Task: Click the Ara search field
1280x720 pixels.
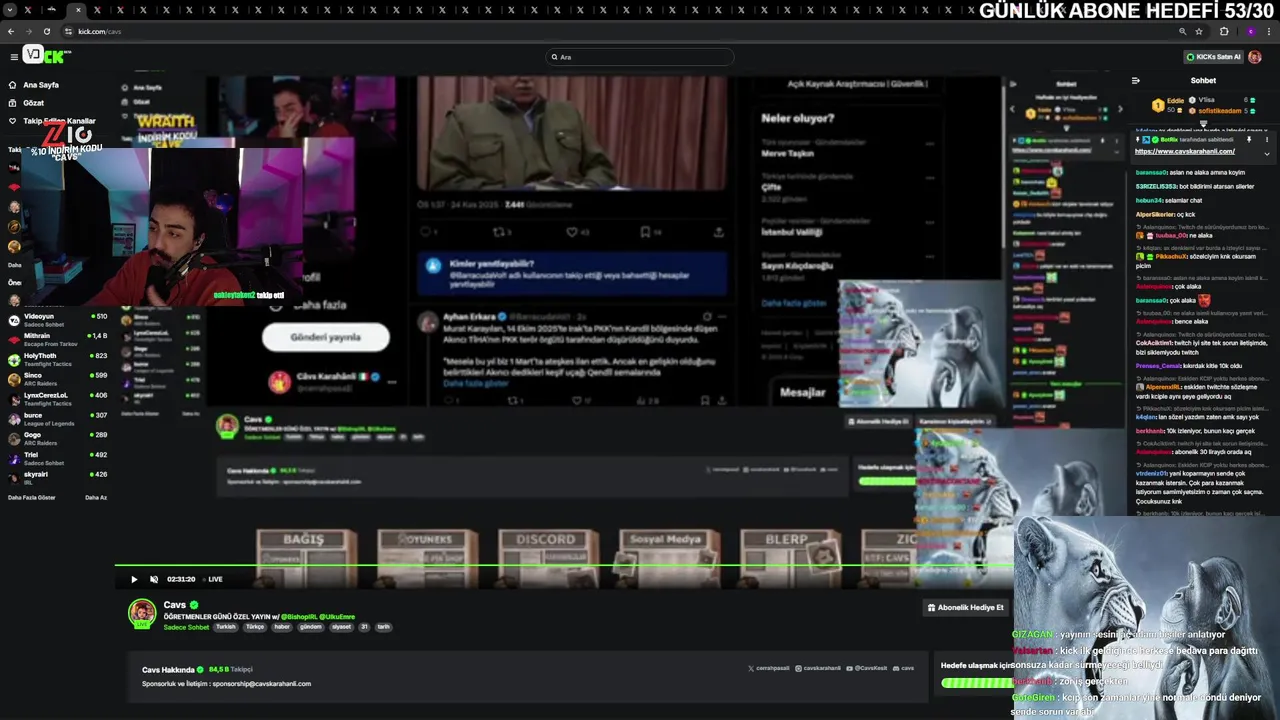Action: 640,57
